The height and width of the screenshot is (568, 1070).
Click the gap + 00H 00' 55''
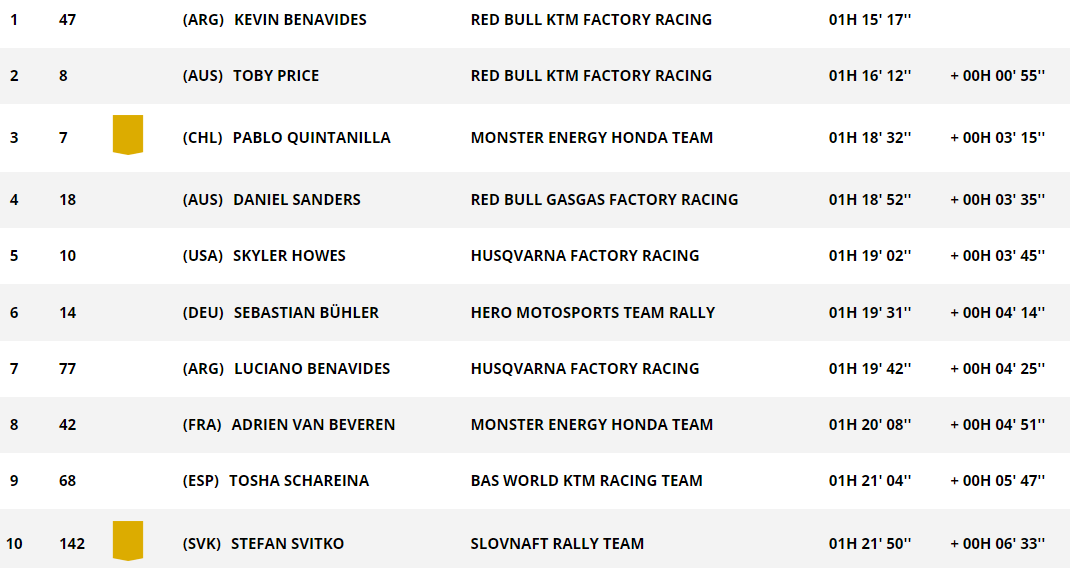[x=998, y=76]
